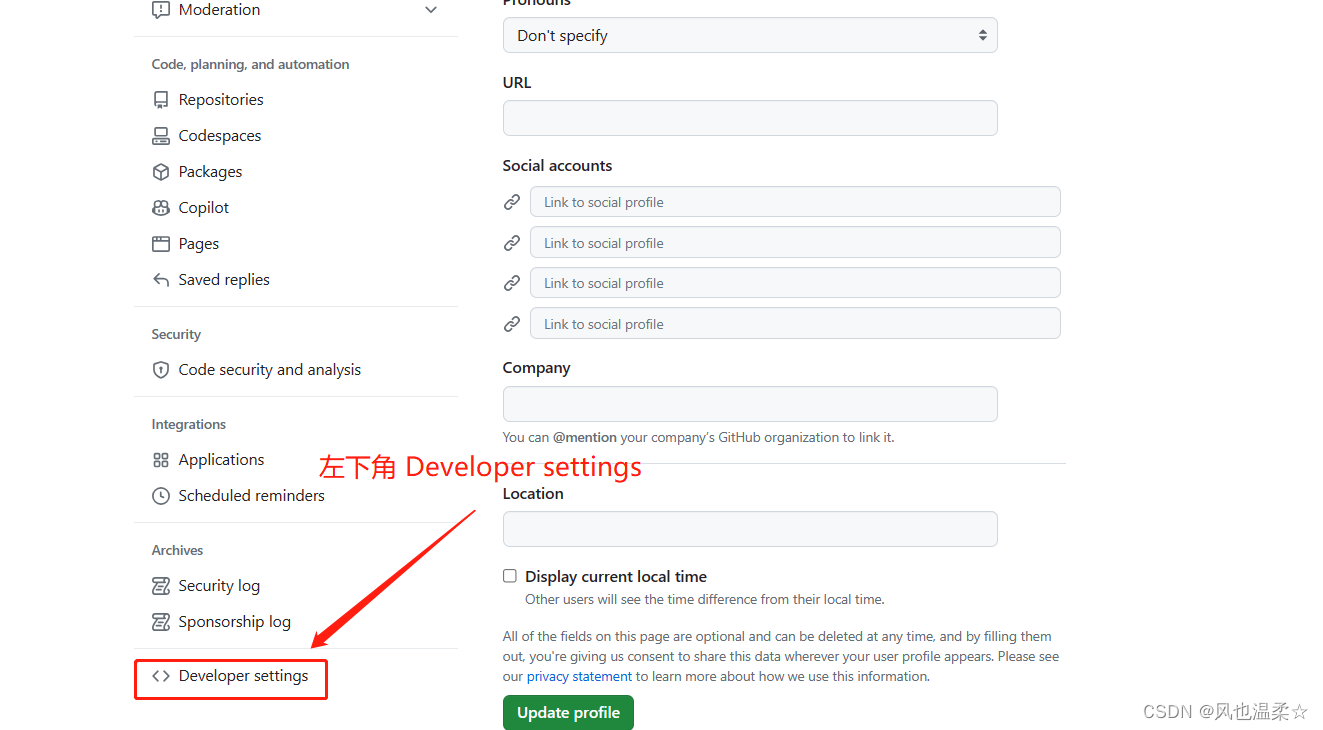Click the Developer settings code brackets icon

click(161, 676)
